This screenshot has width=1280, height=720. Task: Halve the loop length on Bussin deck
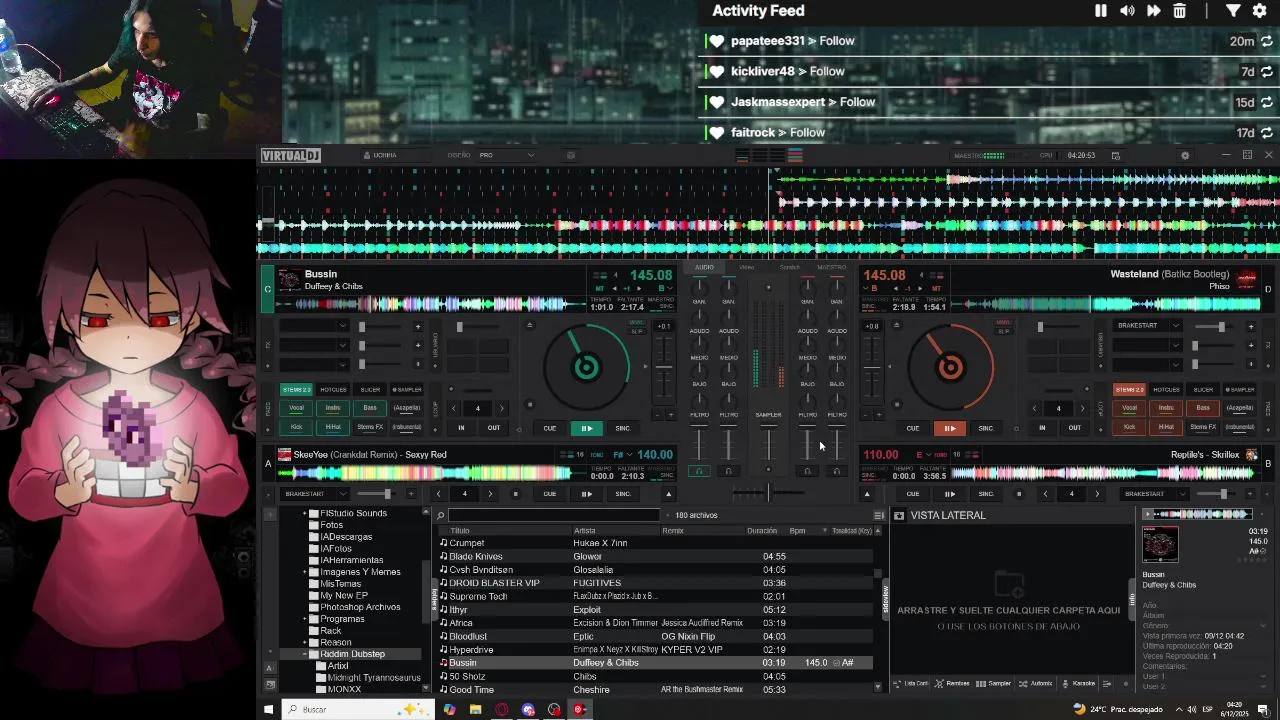(453, 408)
